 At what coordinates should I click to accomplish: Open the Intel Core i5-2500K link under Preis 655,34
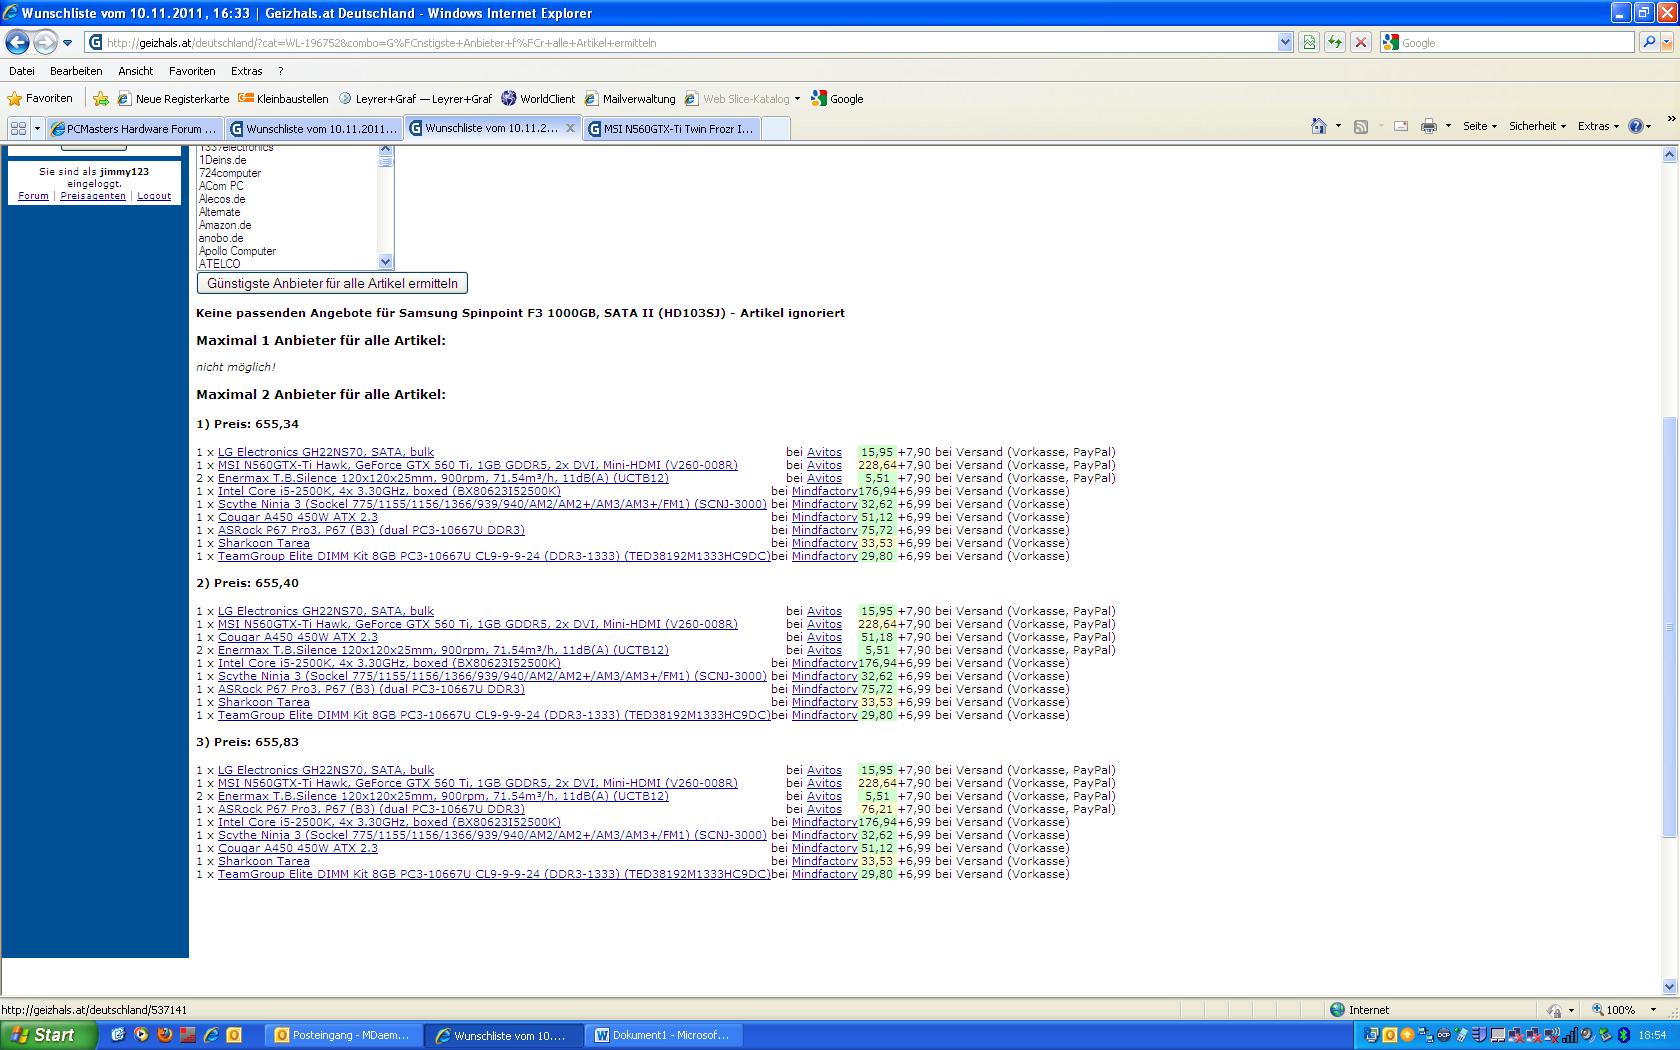click(389, 491)
